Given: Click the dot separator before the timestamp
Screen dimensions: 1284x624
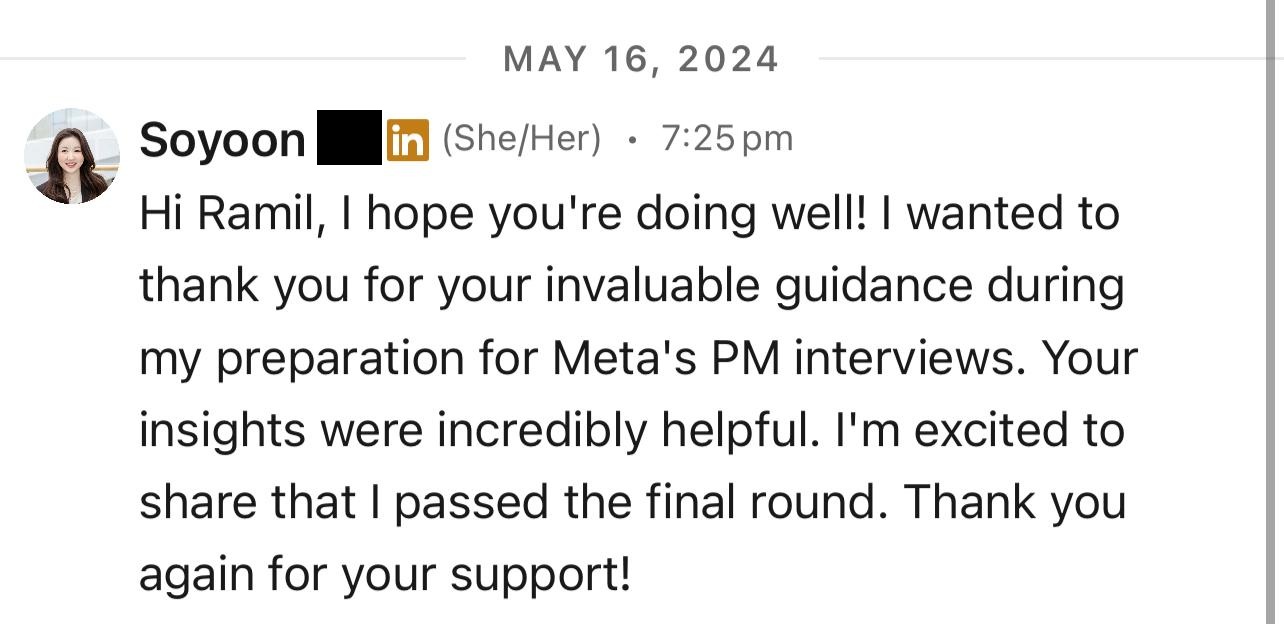Looking at the screenshot, I should (631, 140).
